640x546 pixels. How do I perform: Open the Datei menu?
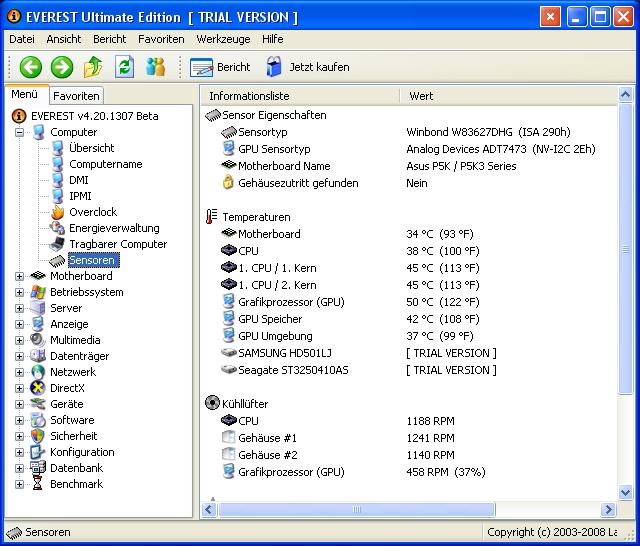(22, 39)
